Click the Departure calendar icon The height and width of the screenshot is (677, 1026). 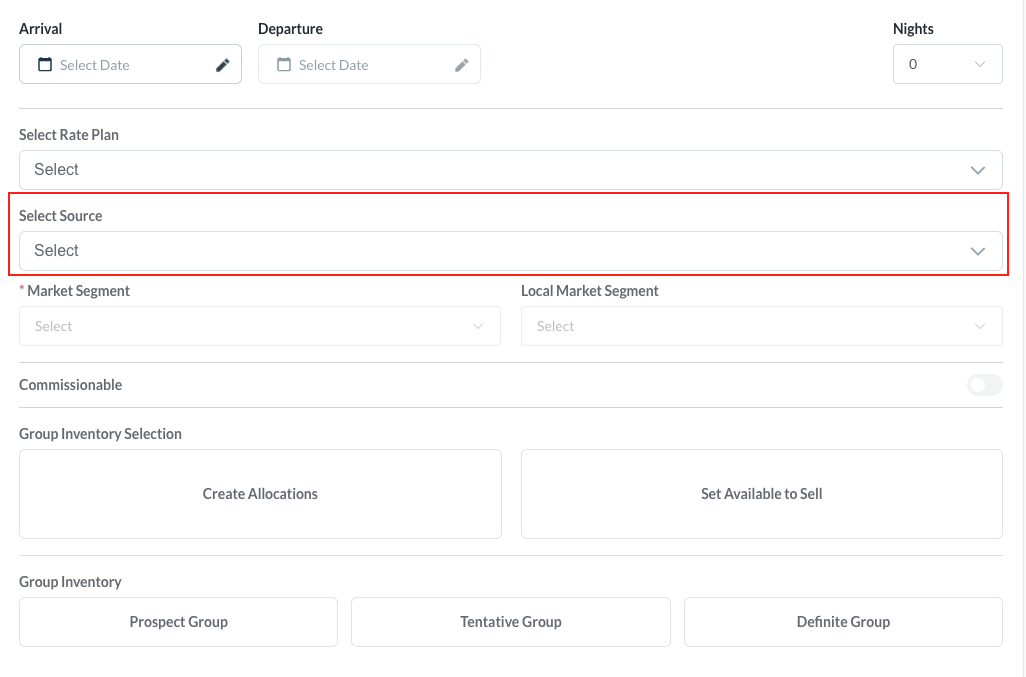(284, 65)
